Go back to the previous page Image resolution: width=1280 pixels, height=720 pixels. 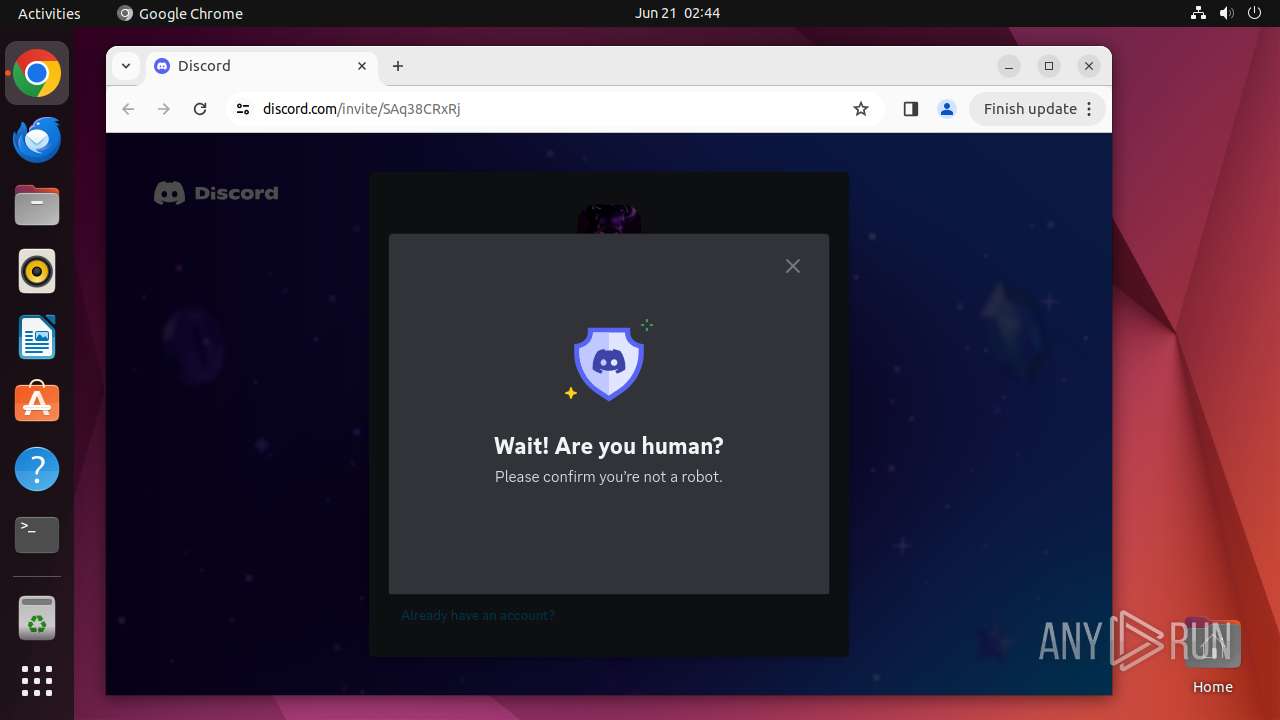click(128, 109)
